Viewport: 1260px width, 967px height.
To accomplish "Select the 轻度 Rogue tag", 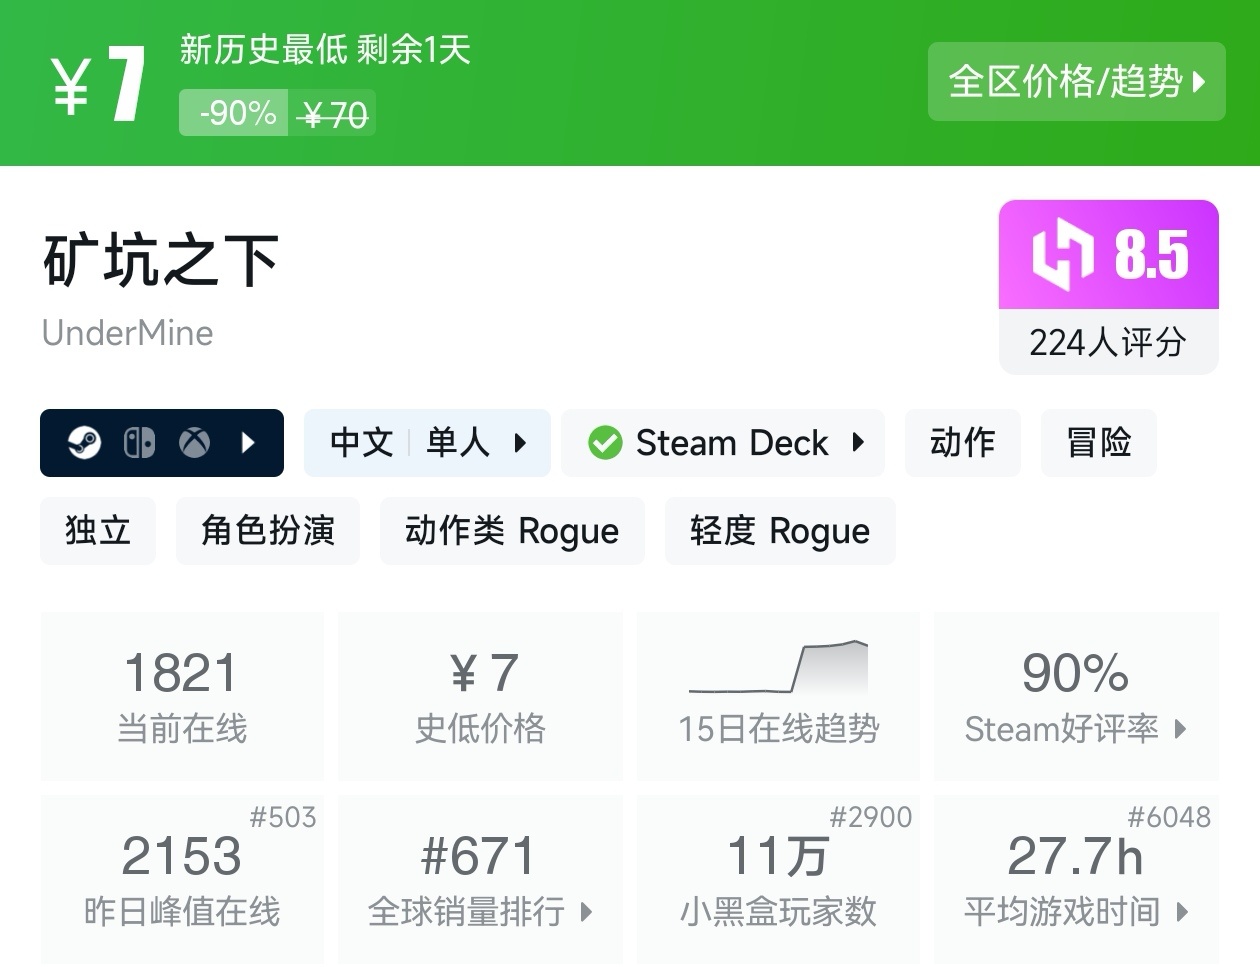I will (780, 530).
